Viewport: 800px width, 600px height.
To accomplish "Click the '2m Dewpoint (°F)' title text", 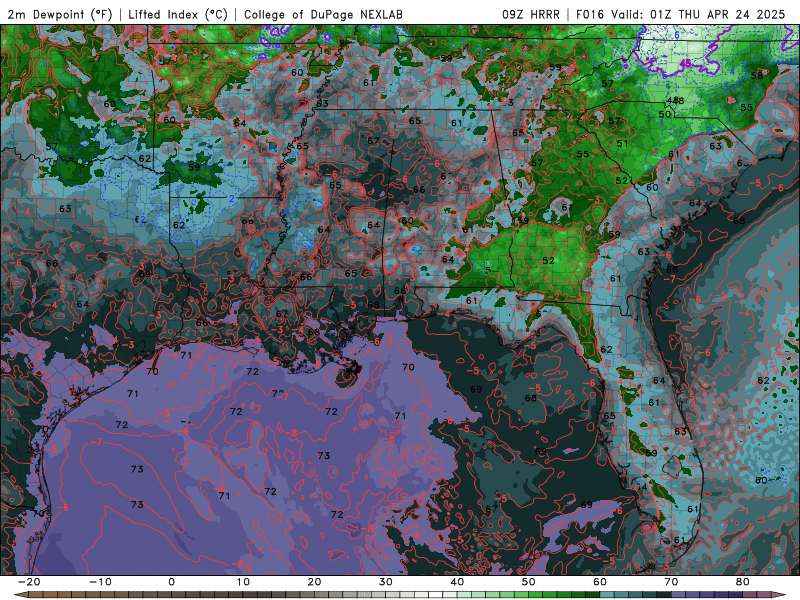I will pos(59,14).
